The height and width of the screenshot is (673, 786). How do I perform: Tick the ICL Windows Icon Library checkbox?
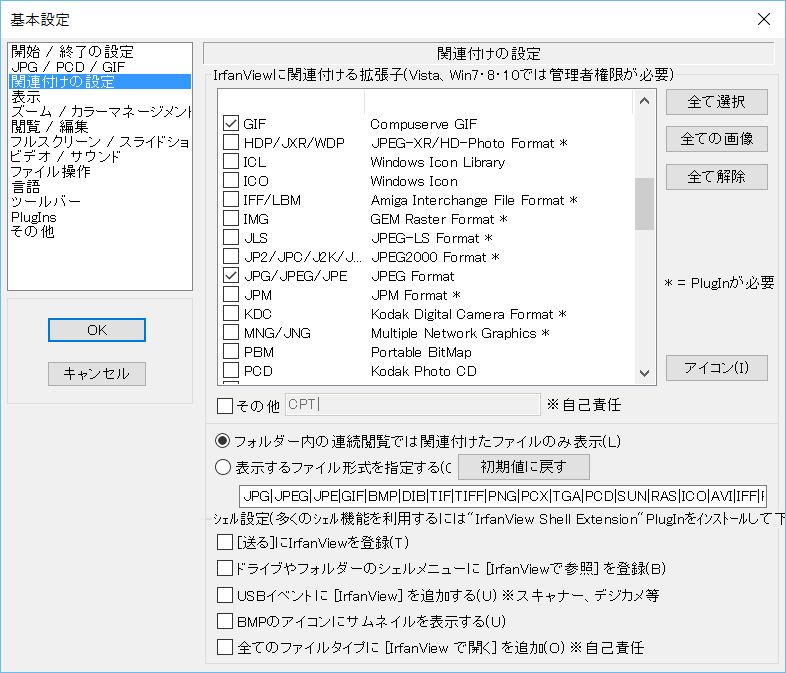(x=231, y=161)
